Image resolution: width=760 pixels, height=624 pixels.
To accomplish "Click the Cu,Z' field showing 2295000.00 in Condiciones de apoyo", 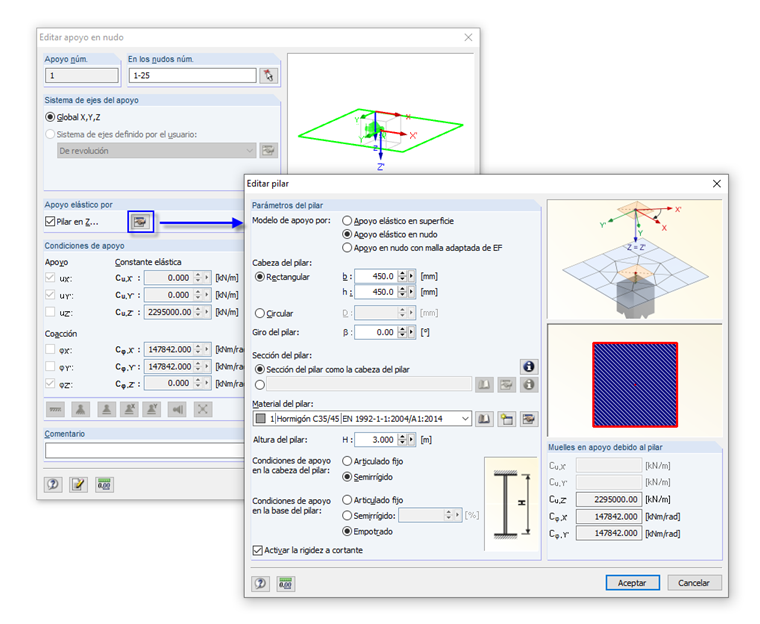I will (x=169, y=312).
